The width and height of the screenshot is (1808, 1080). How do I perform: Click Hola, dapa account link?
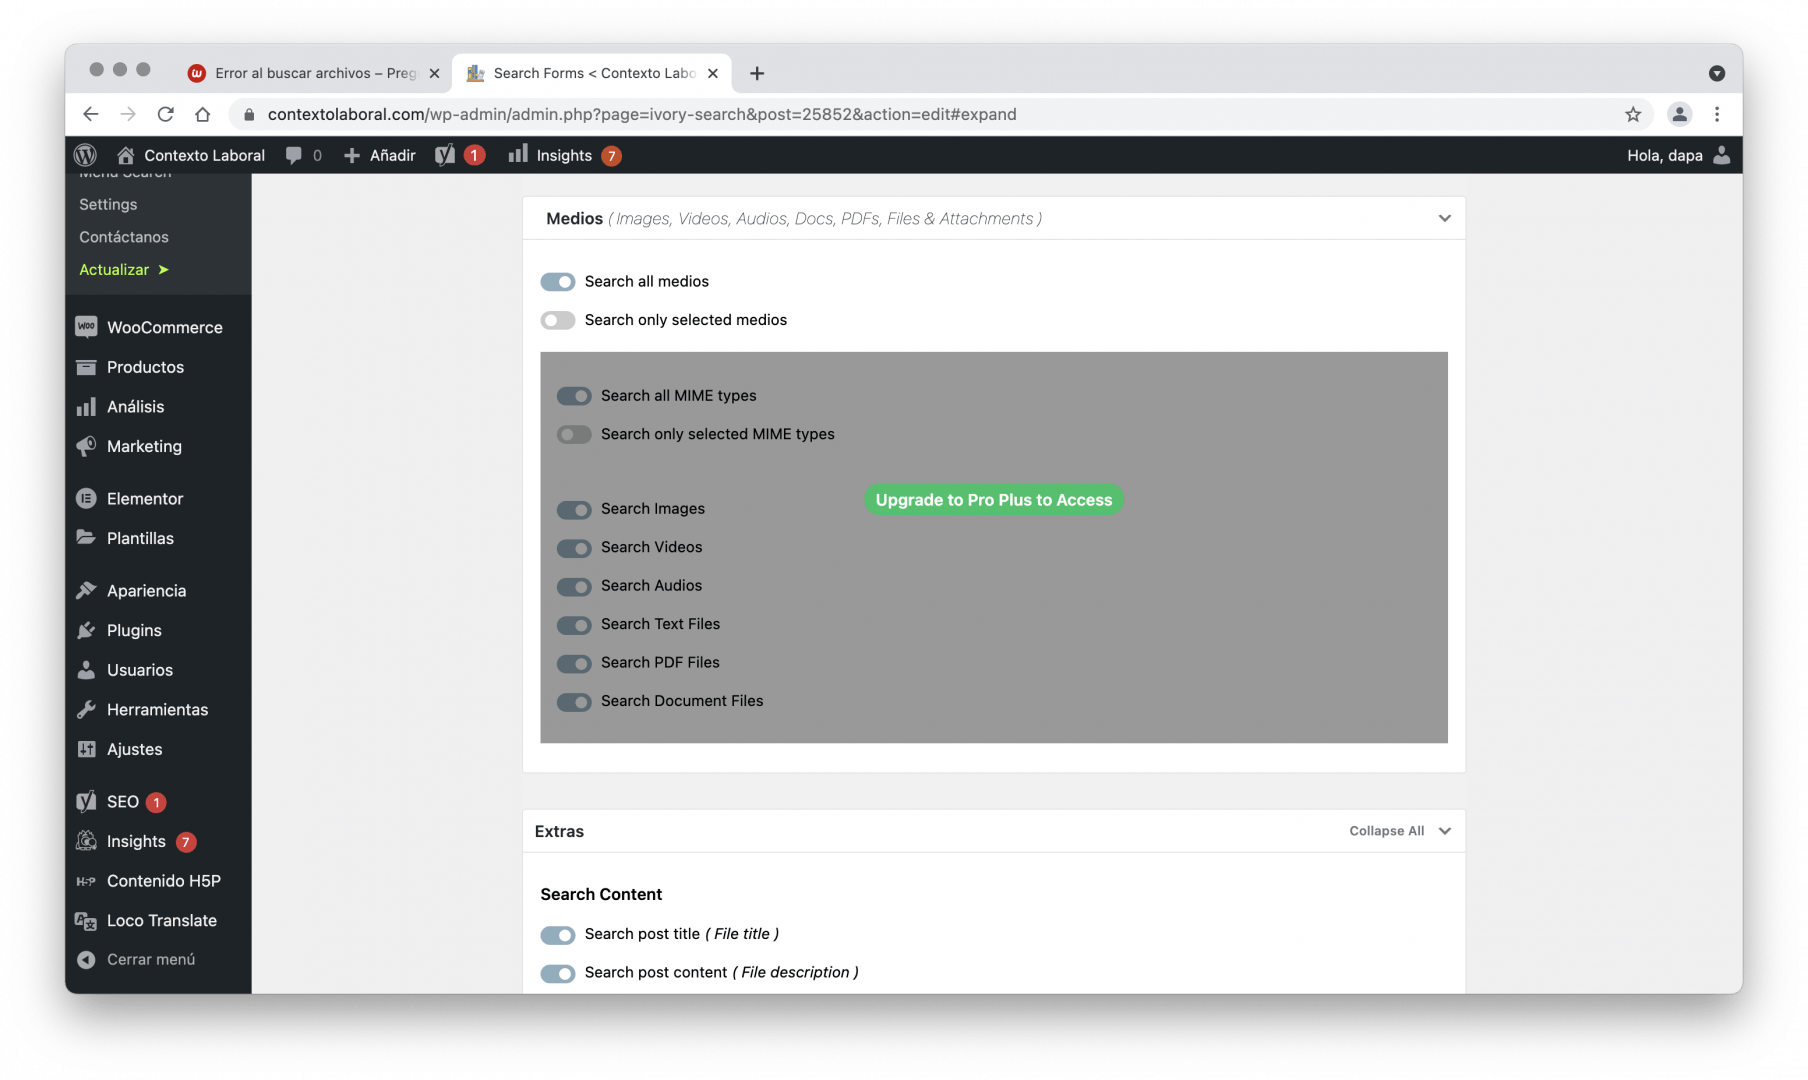tap(1665, 155)
